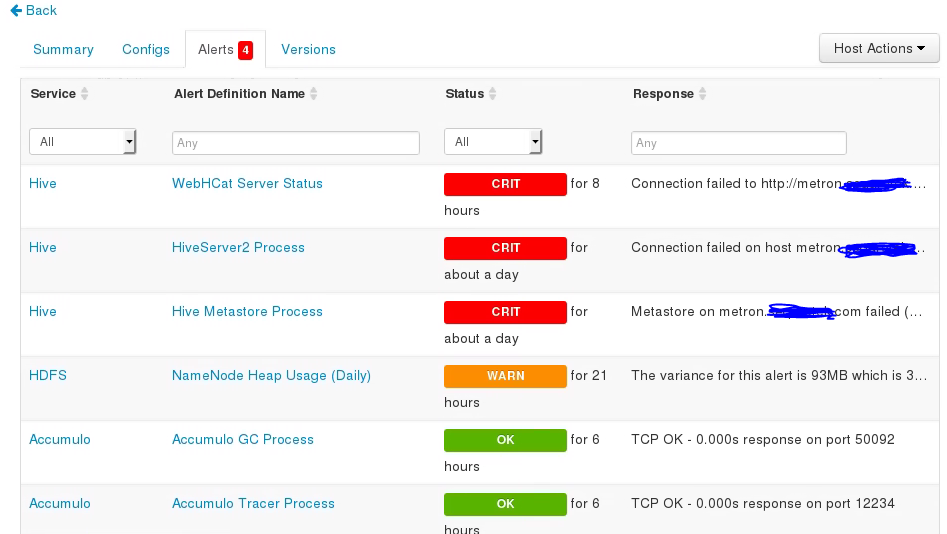
Task: Open Accumulo service link in Tracer row
Action: pos(60,504)
